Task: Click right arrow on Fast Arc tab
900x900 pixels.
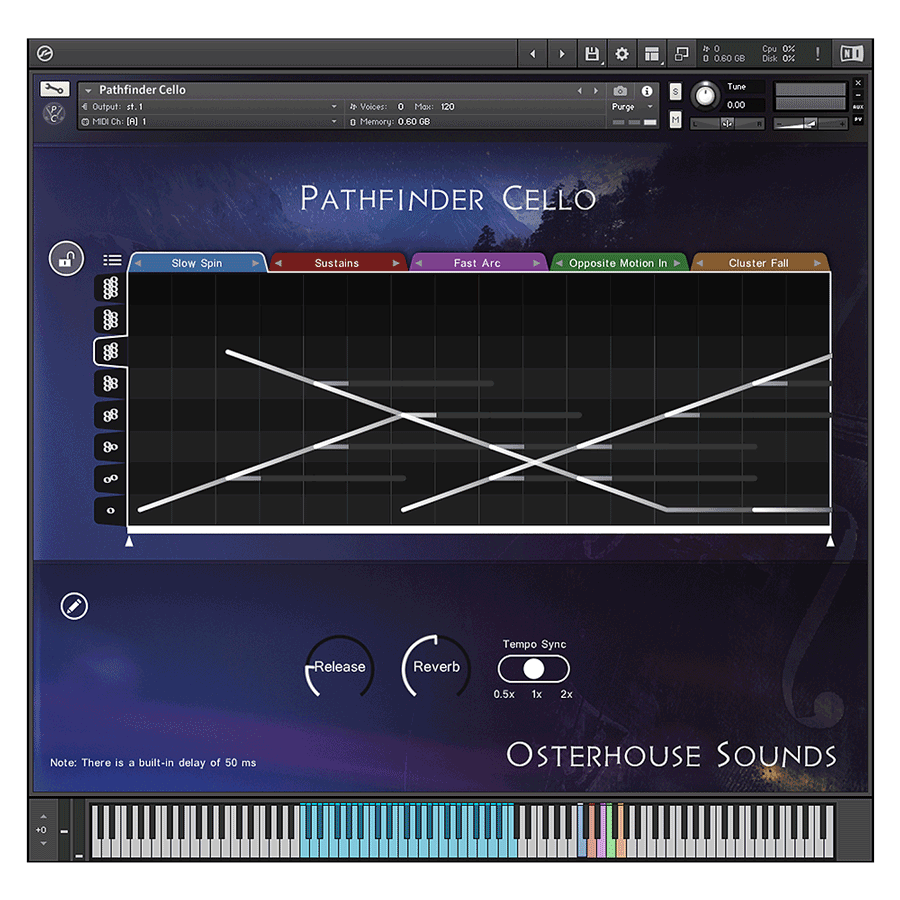Action: point(537,263)
